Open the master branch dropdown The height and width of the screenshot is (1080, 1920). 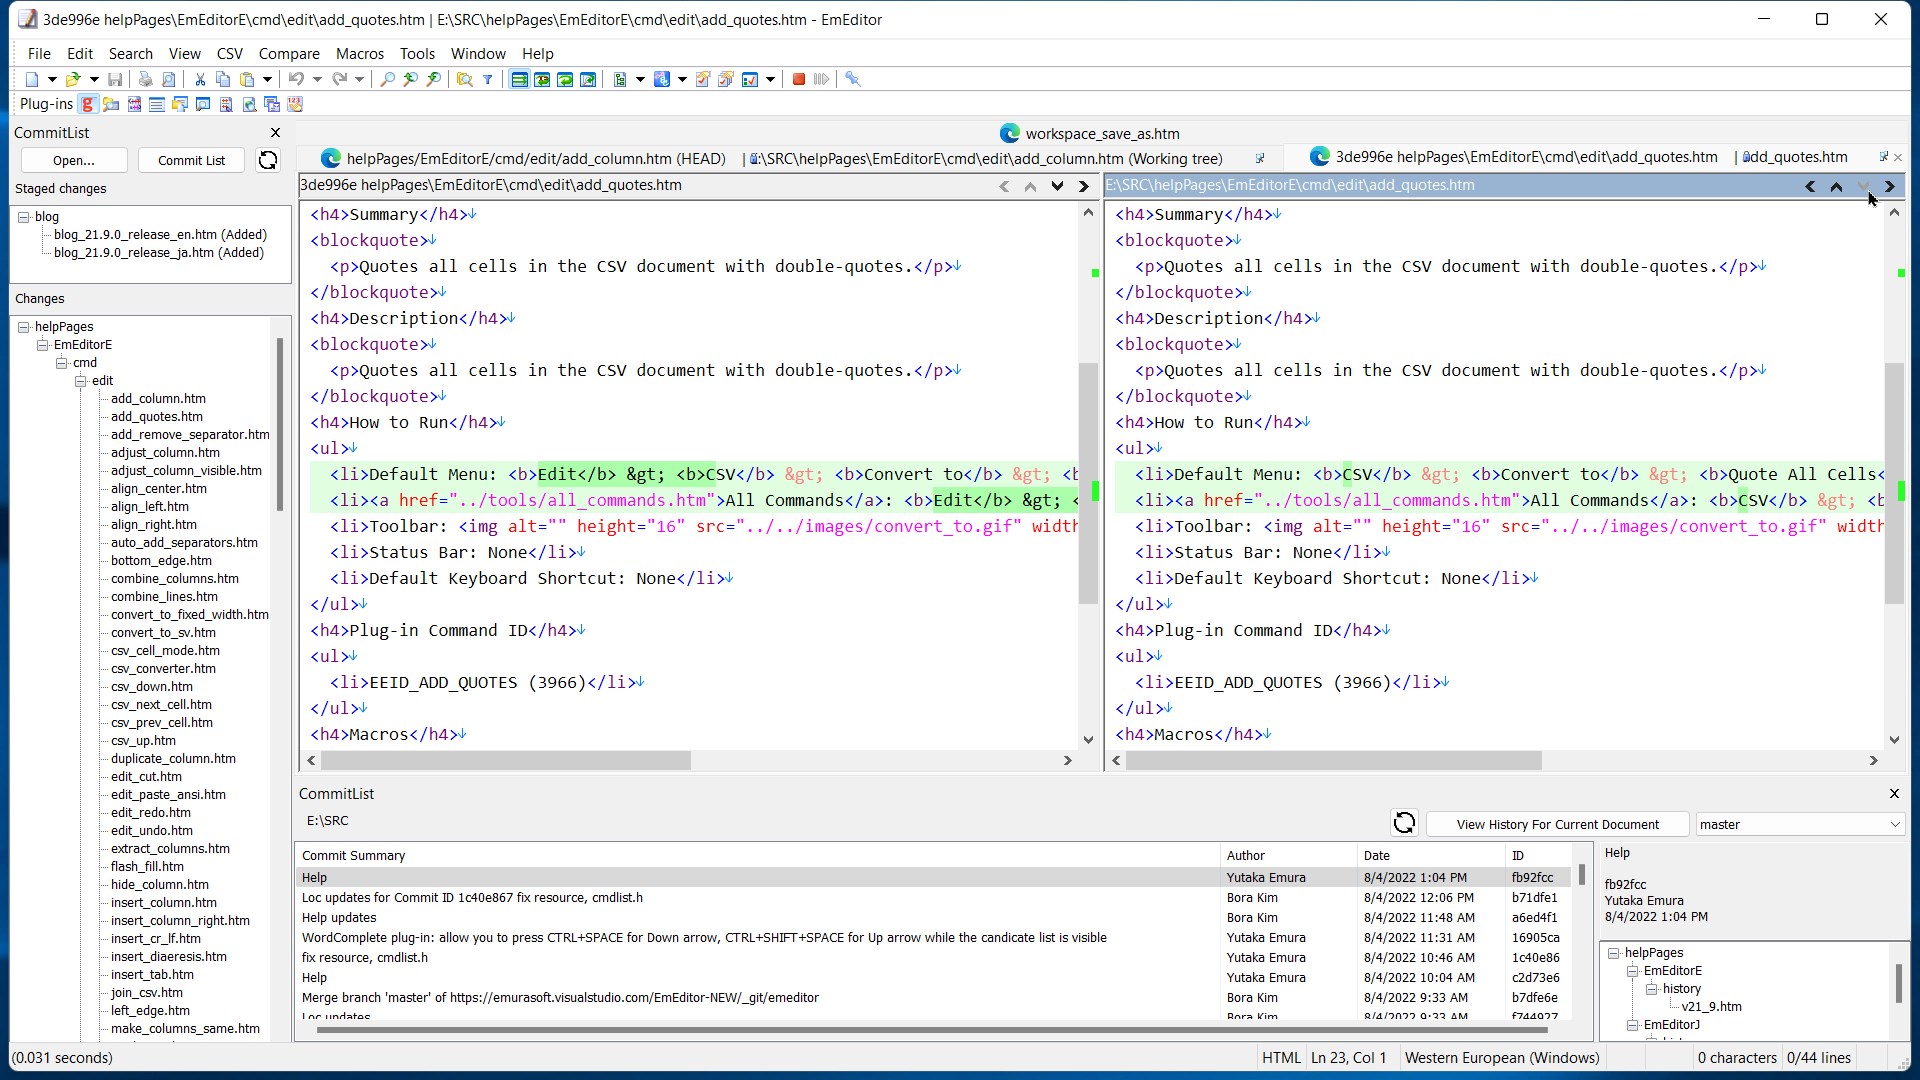1894,825
